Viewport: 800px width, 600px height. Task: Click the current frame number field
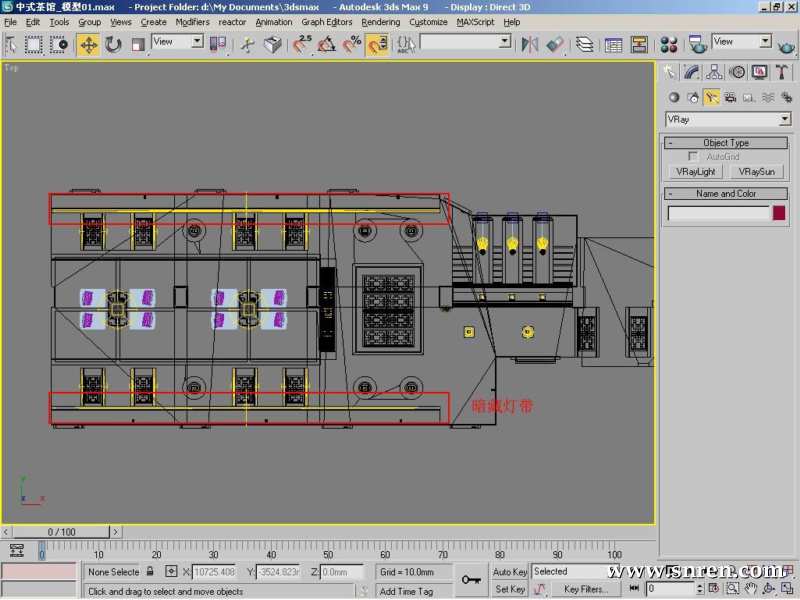[670, 589]
